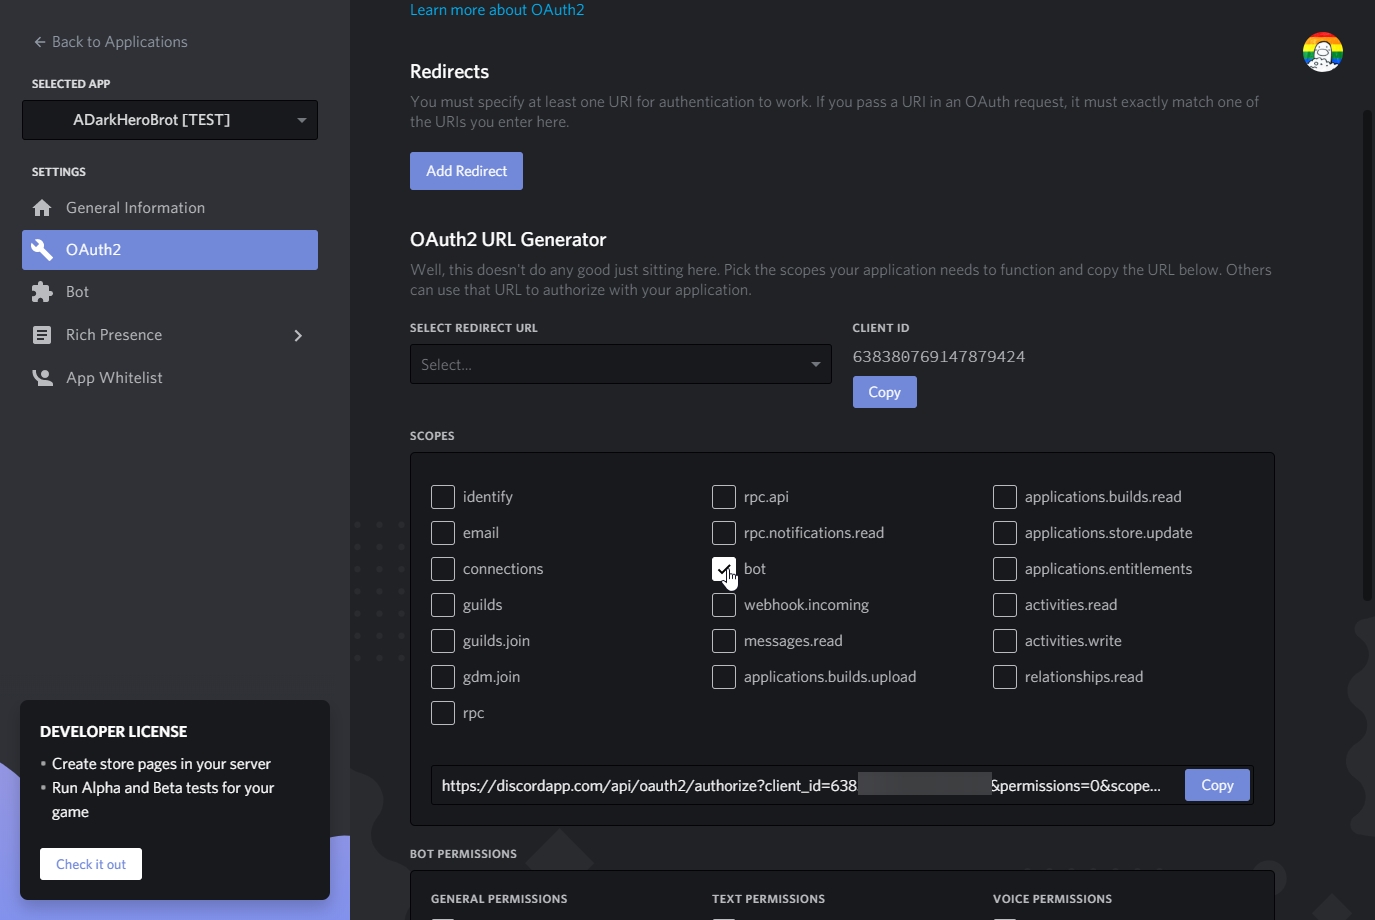
Task: Enable the rpc.api scope checkbox
Action: click(x=724, y=497)
